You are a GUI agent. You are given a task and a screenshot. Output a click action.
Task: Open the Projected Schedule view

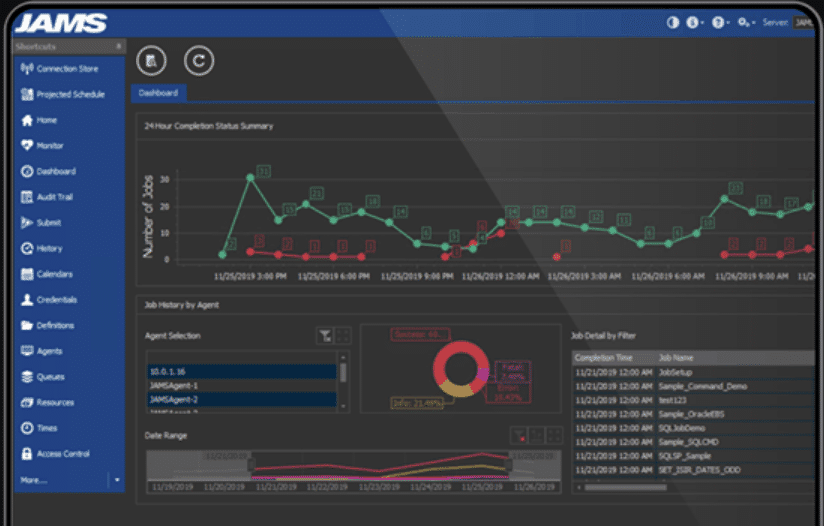[68, 95]
